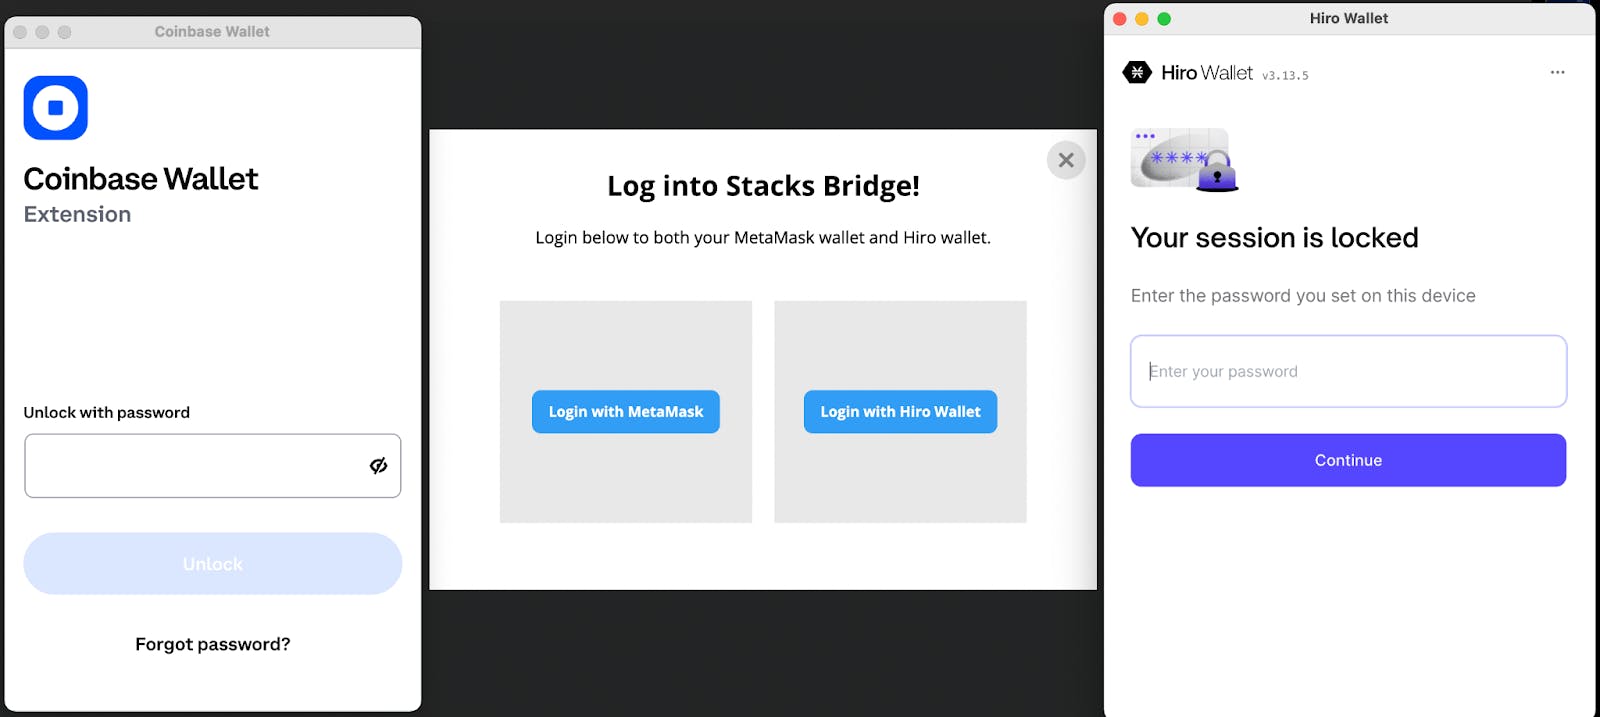Click the Hiro 'Enter your password' field
This screenshot has width=1600, height=717.
click(x=1348, y=371)
